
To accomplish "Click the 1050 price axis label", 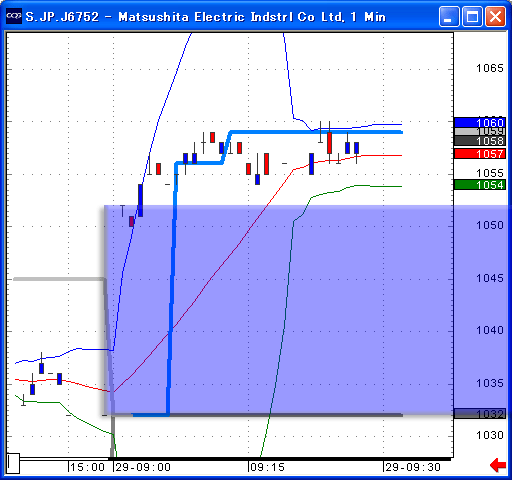I will coord(490,225).
